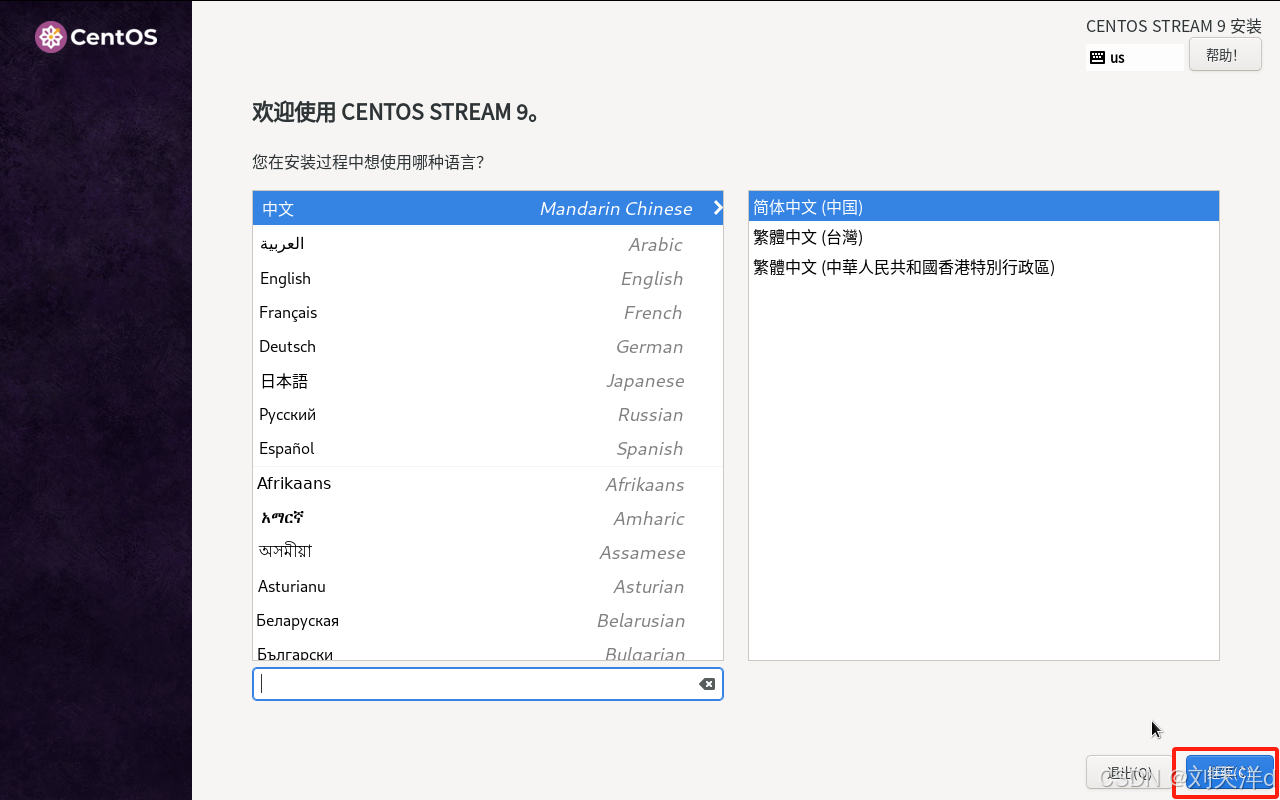Select Afrikaans in the list
1280x800 pixels.
point(487,484)
